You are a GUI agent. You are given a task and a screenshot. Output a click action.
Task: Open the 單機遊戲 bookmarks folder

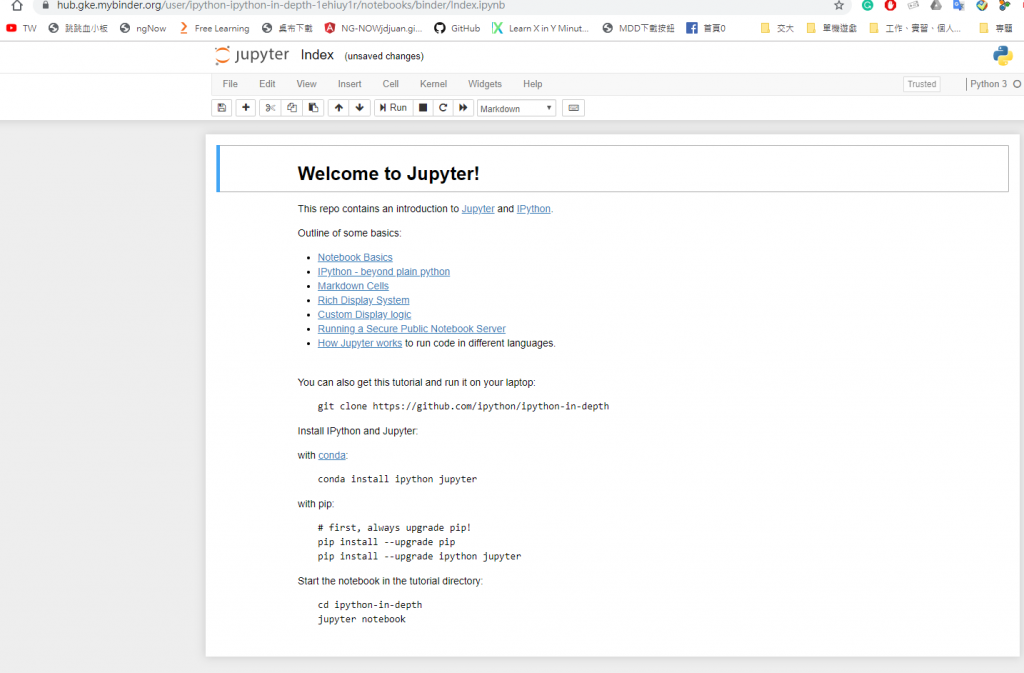[x=831, y=28]
